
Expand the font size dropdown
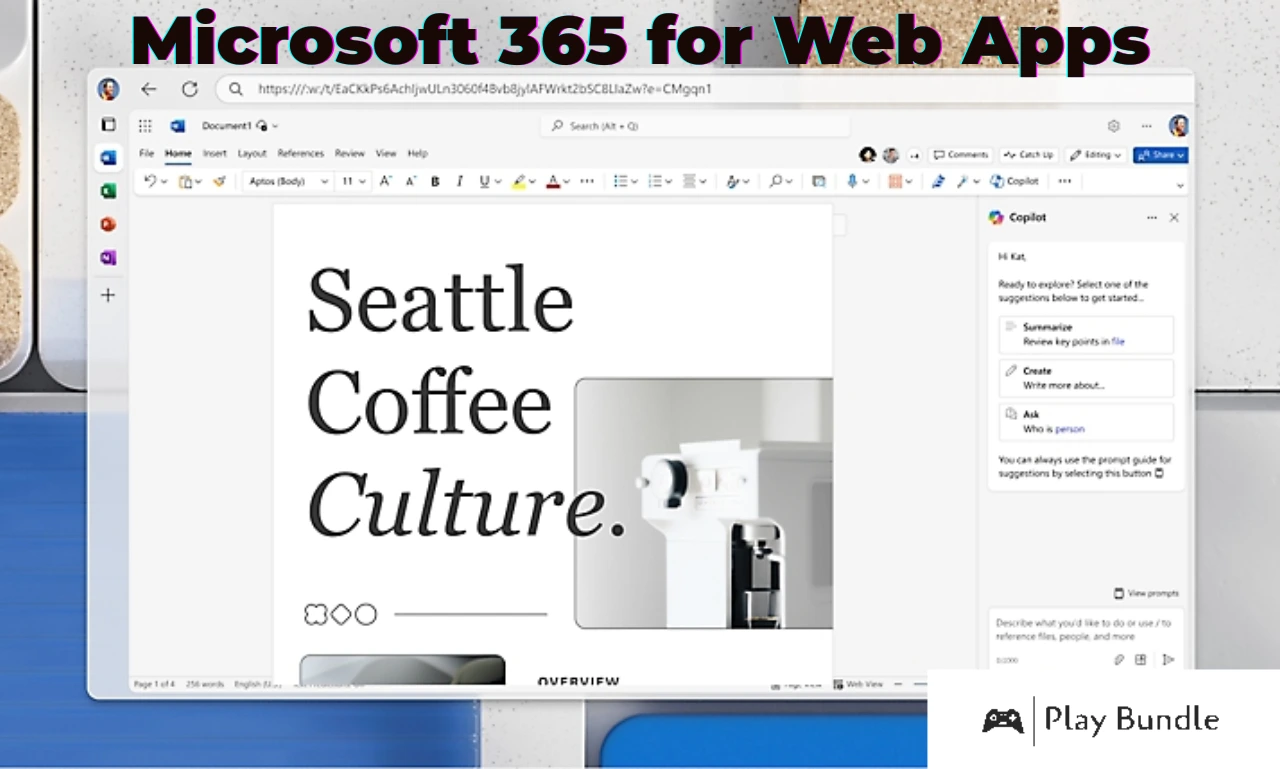[354, 182]
